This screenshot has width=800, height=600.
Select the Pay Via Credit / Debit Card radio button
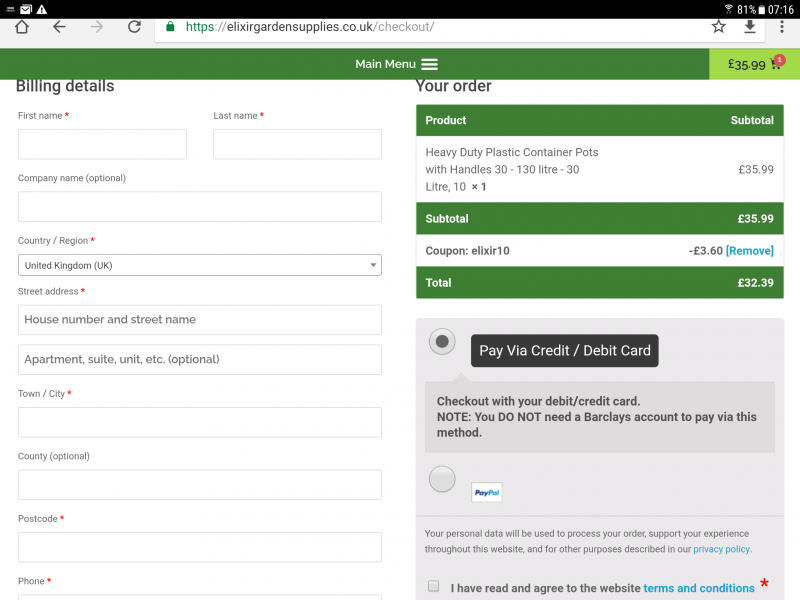coord(442,342)
